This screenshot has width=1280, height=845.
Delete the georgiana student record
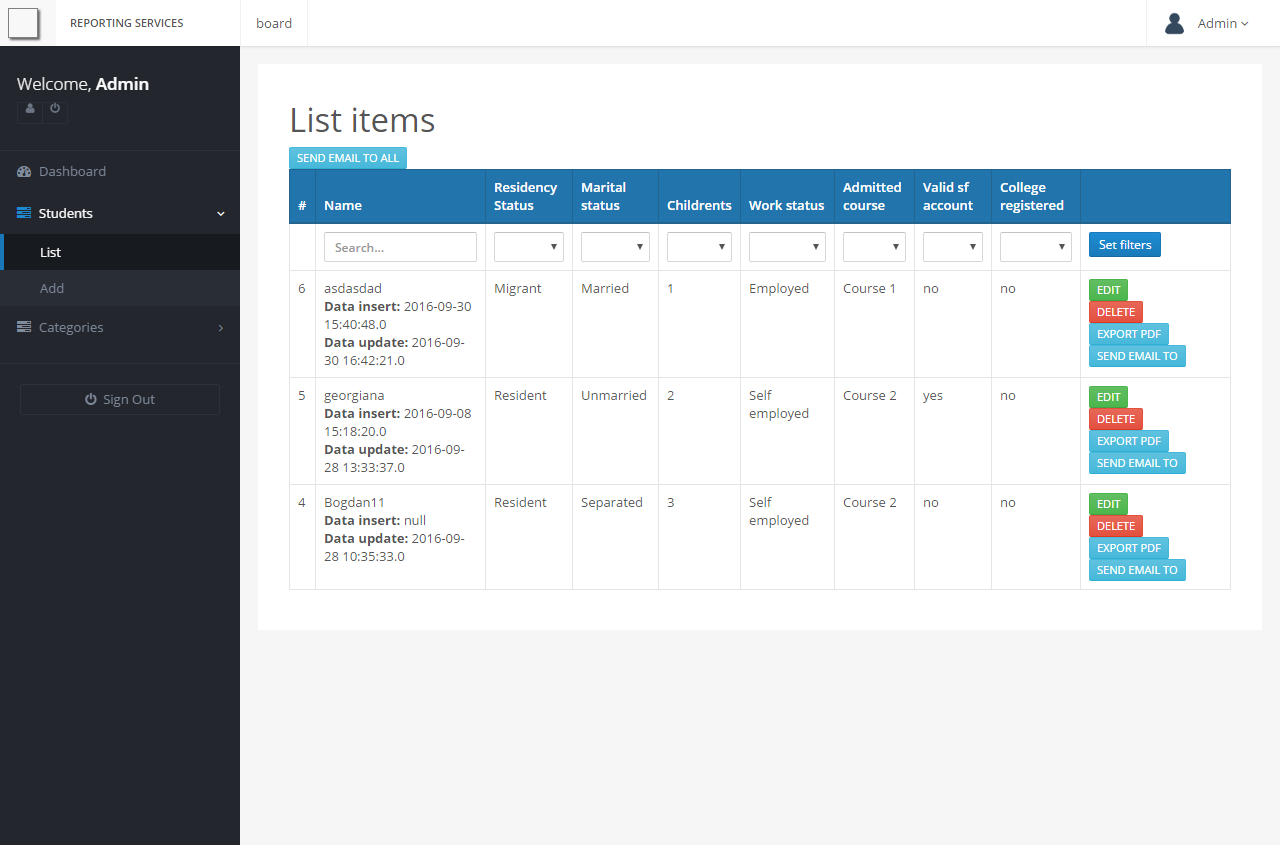1115,419
